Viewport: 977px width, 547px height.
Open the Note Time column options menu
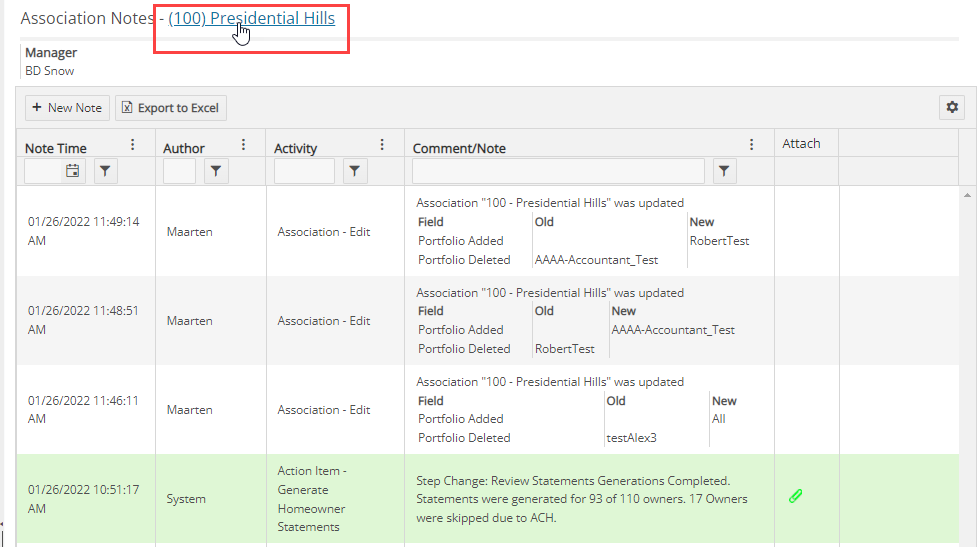133,145
